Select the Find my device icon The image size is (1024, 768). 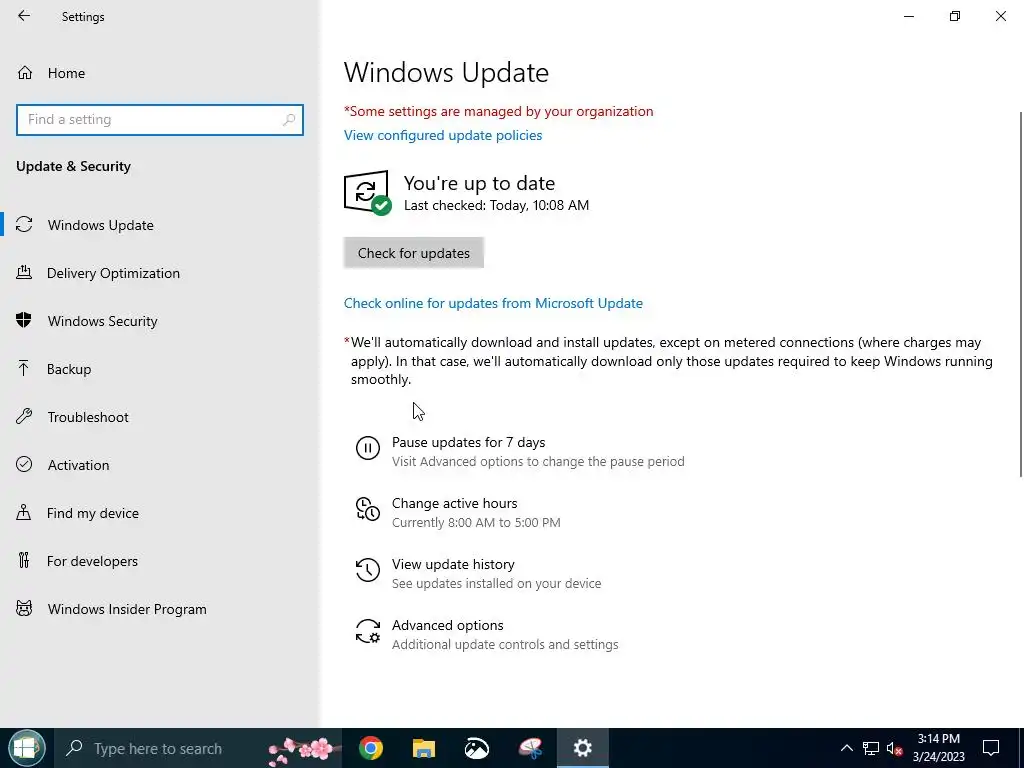(24, 512)
